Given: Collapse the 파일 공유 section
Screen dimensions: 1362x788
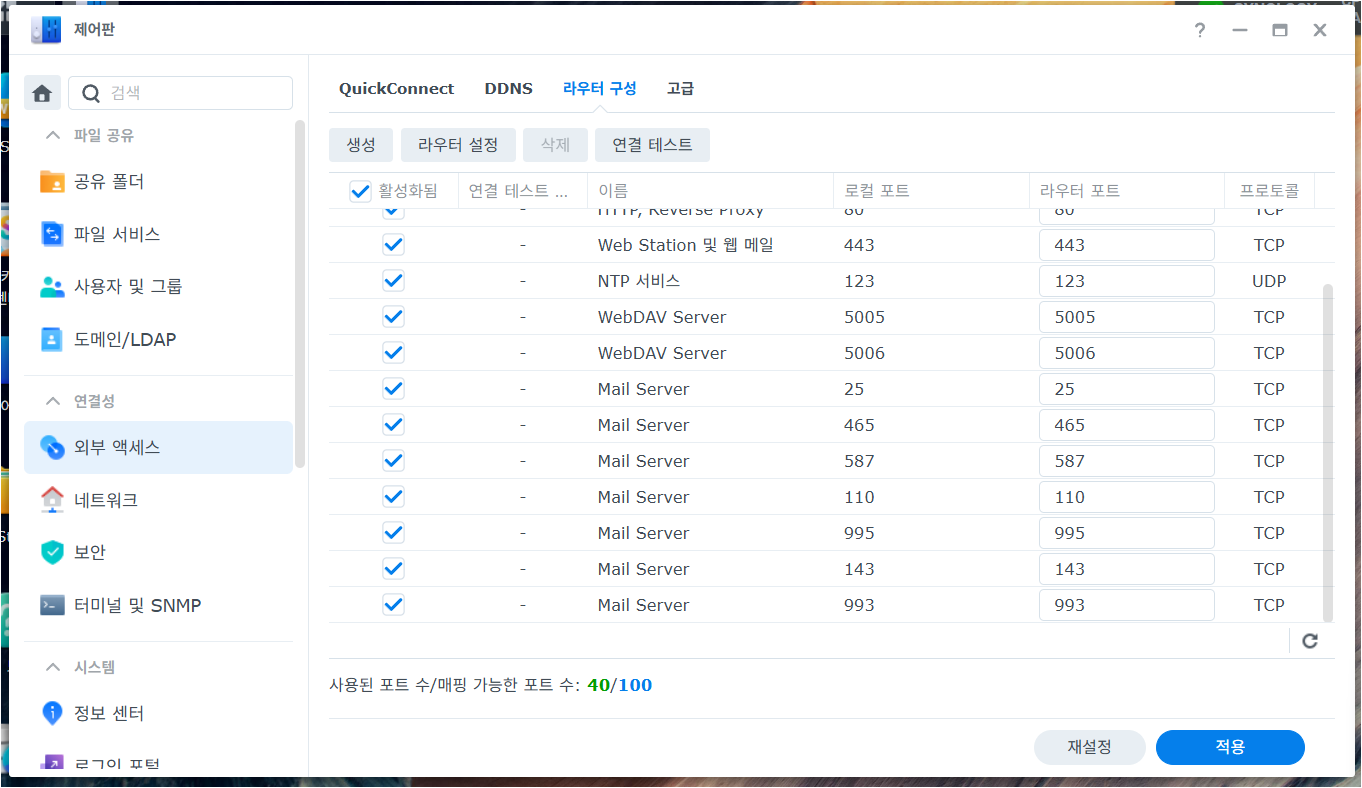Looking at the screenshot, I should 52,135.
